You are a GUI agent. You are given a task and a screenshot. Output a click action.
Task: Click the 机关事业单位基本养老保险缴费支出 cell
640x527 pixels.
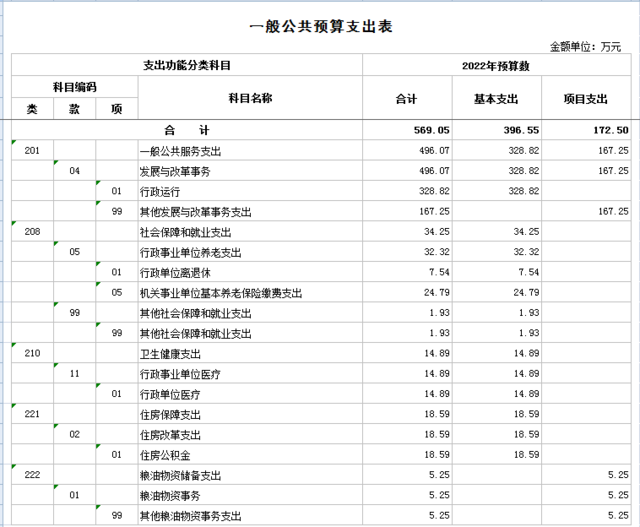[x=220, y=293]
